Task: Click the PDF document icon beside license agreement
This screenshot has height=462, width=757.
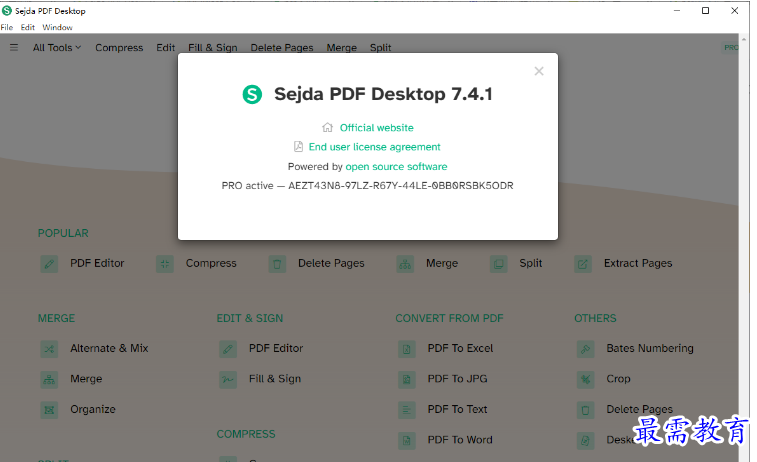Action: [298, 146]
